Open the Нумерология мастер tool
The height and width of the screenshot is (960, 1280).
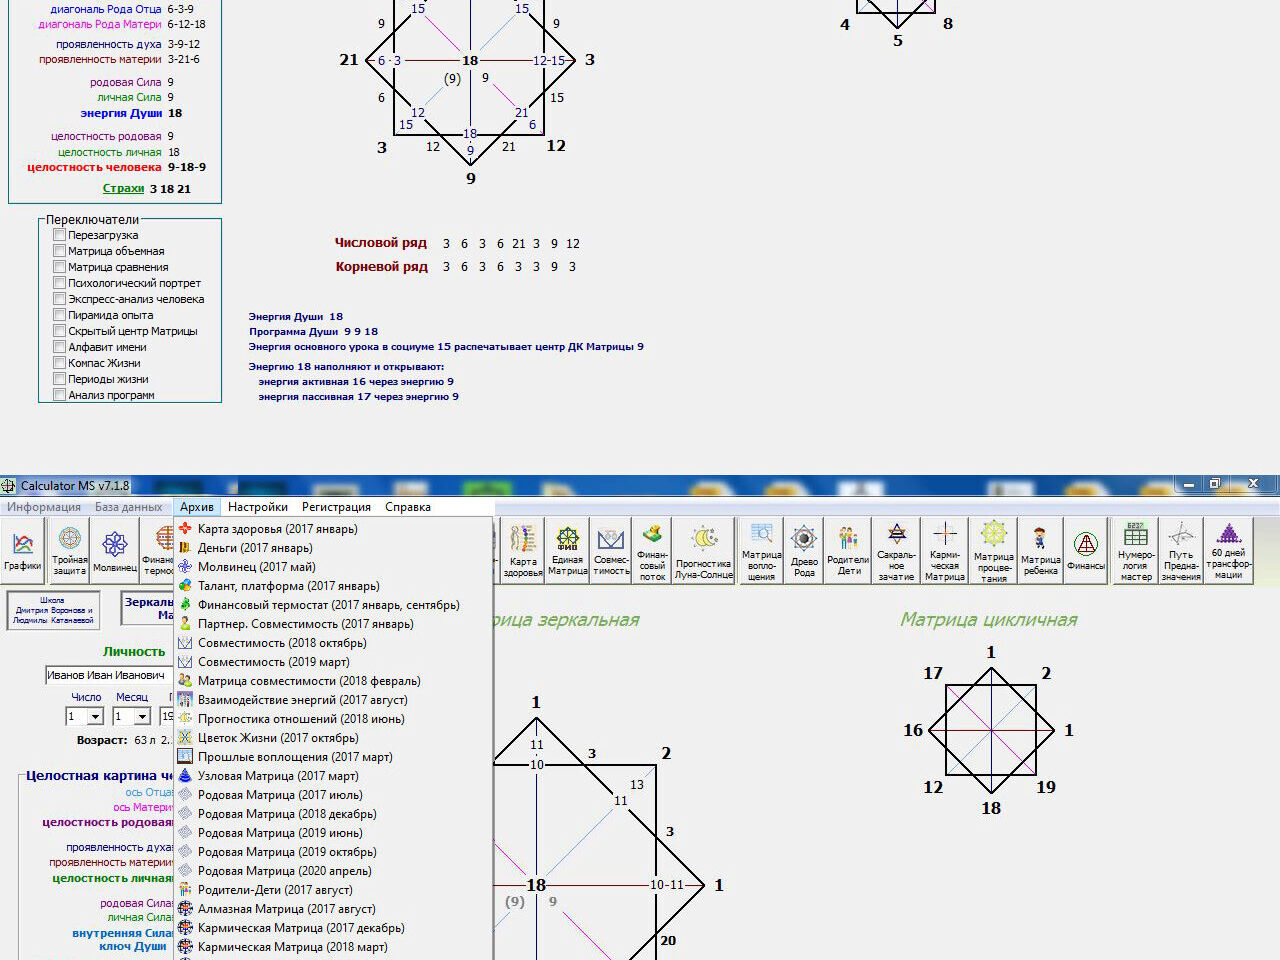tap(1136, 550)
